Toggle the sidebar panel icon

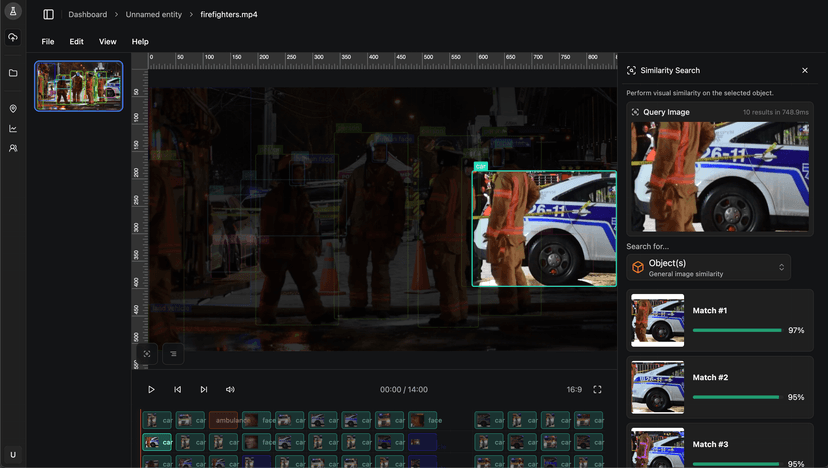48,15
